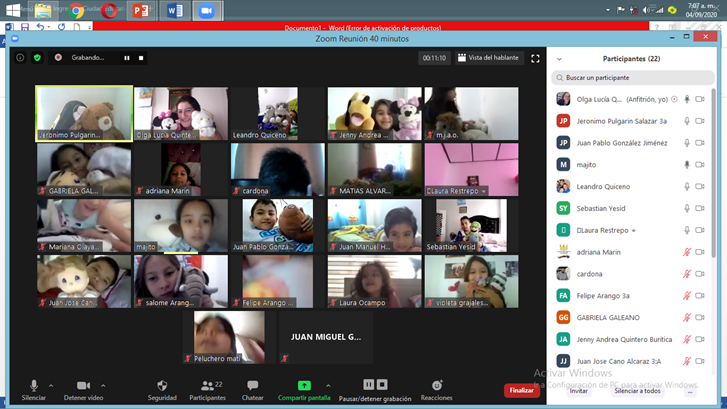Click the green Compartir pantalla icon
Viewport: 727px width, 409px height.
click(304, 386)
